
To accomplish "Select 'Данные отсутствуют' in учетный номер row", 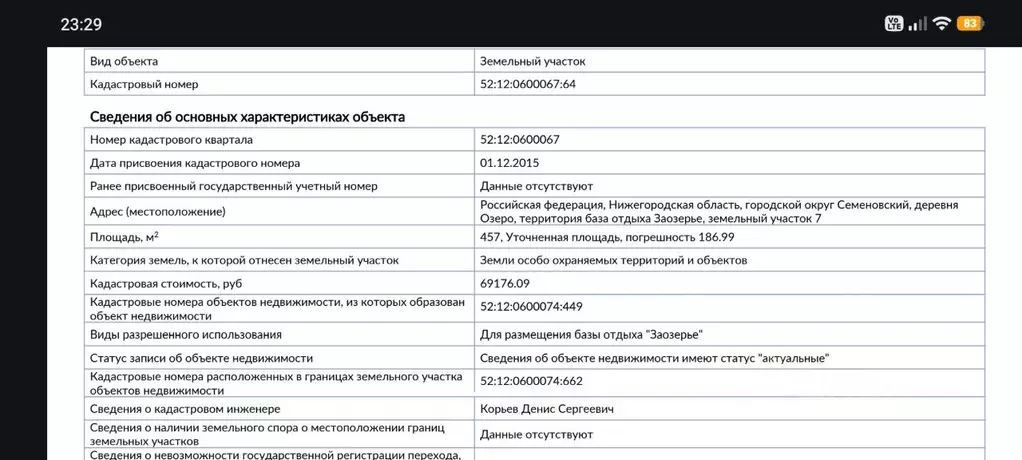I will (x=536, y=186).
